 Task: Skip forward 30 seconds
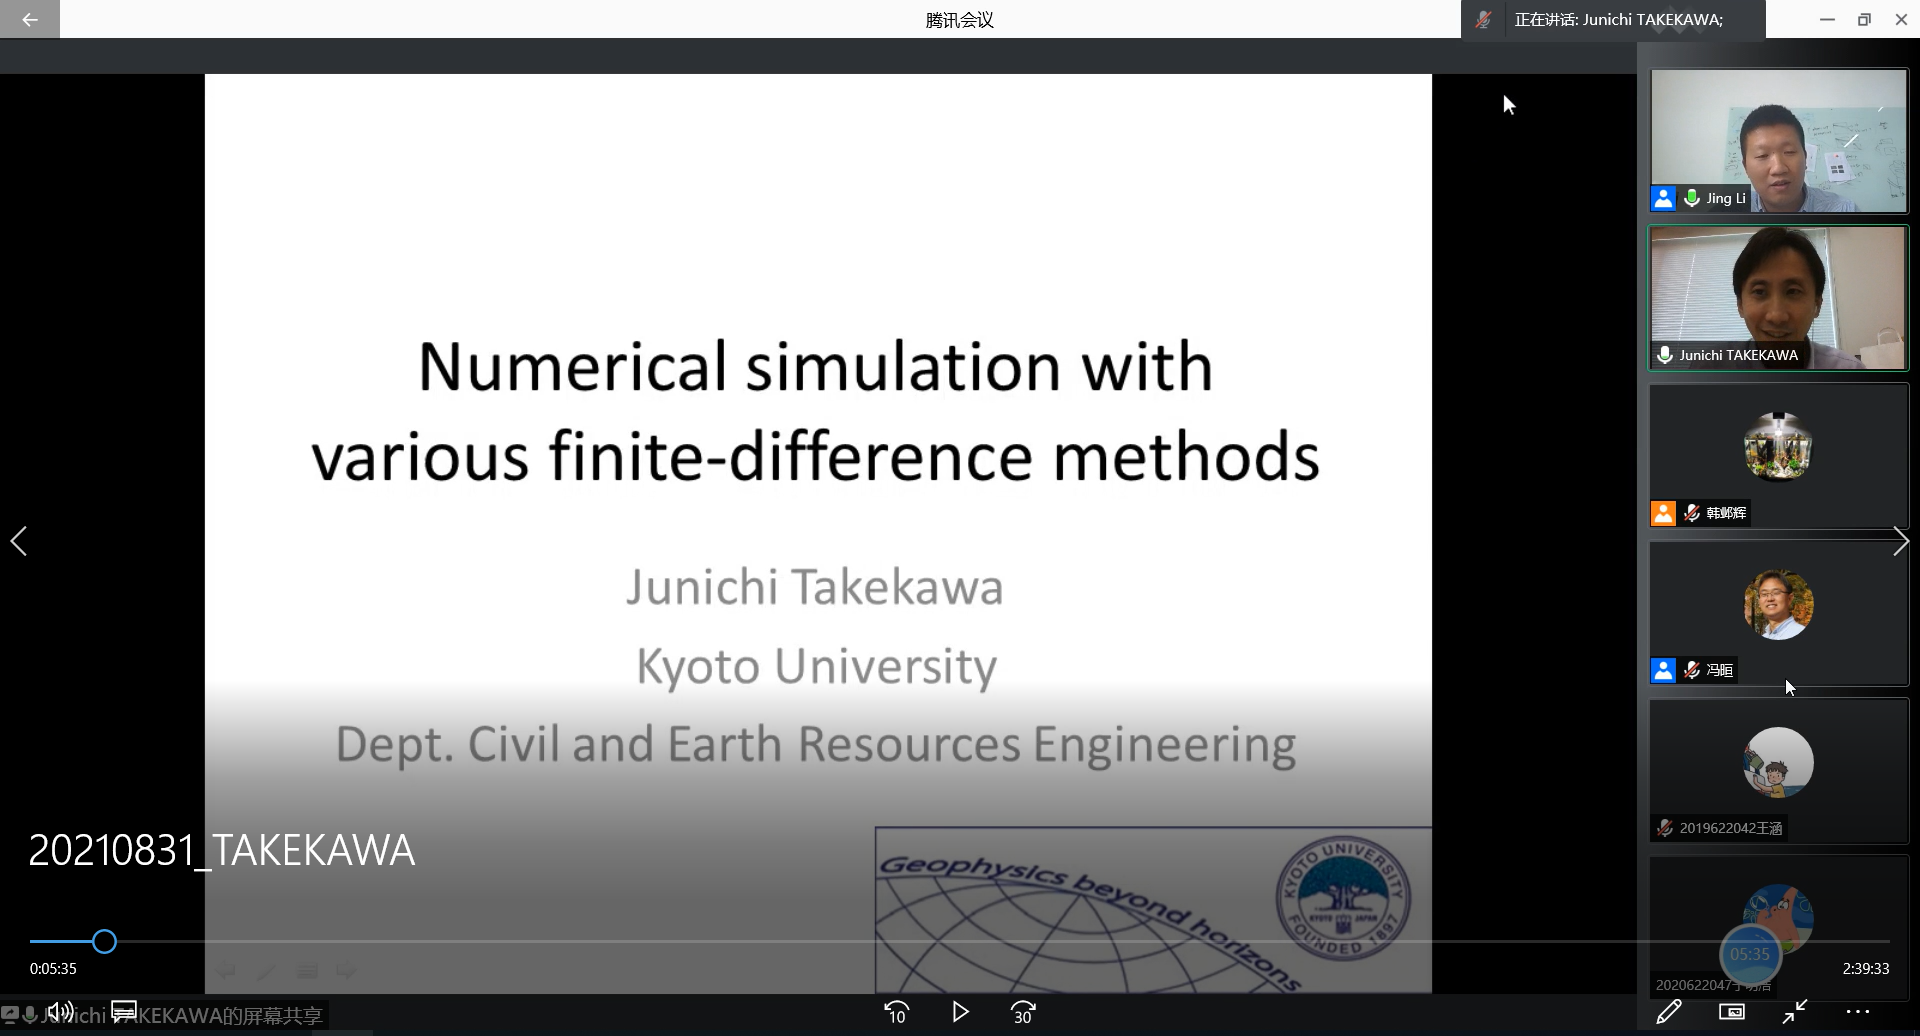tap(1023, 1013)
